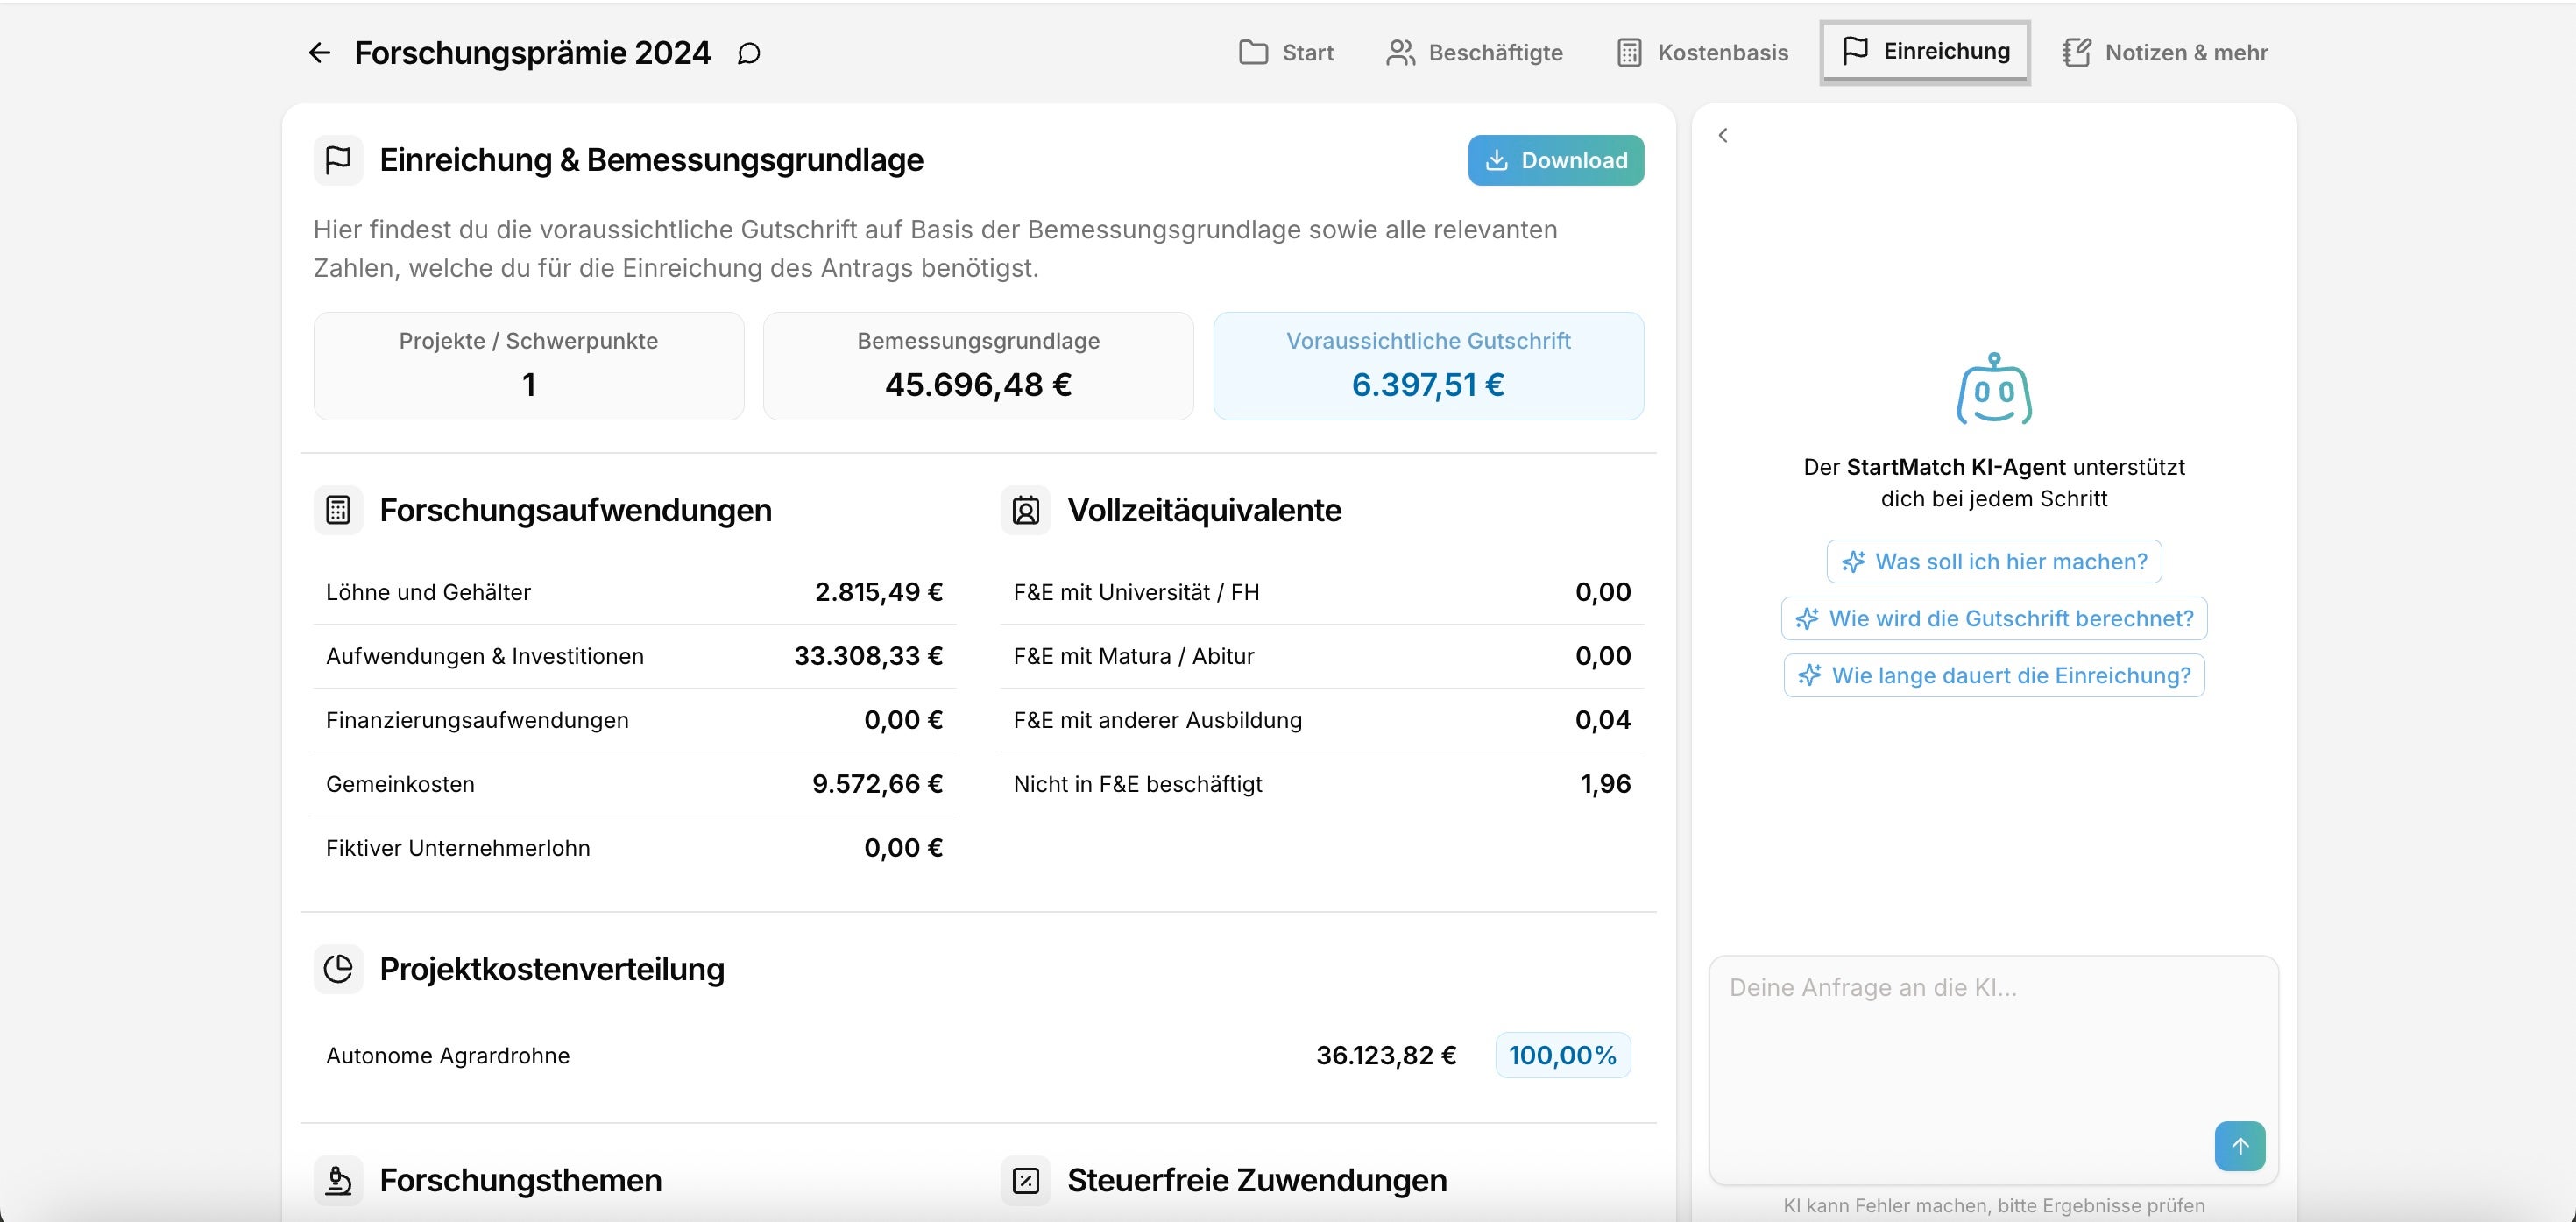Click the microscope icon beside Forschungsthemen
2576x1222 pixels.
coord(338,1180)
